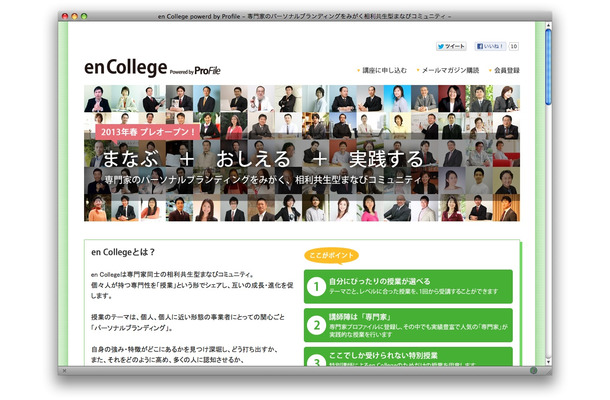Screen dimensions: 610x400
Task: Click the おしえる hero text
Action: [254, 159]
